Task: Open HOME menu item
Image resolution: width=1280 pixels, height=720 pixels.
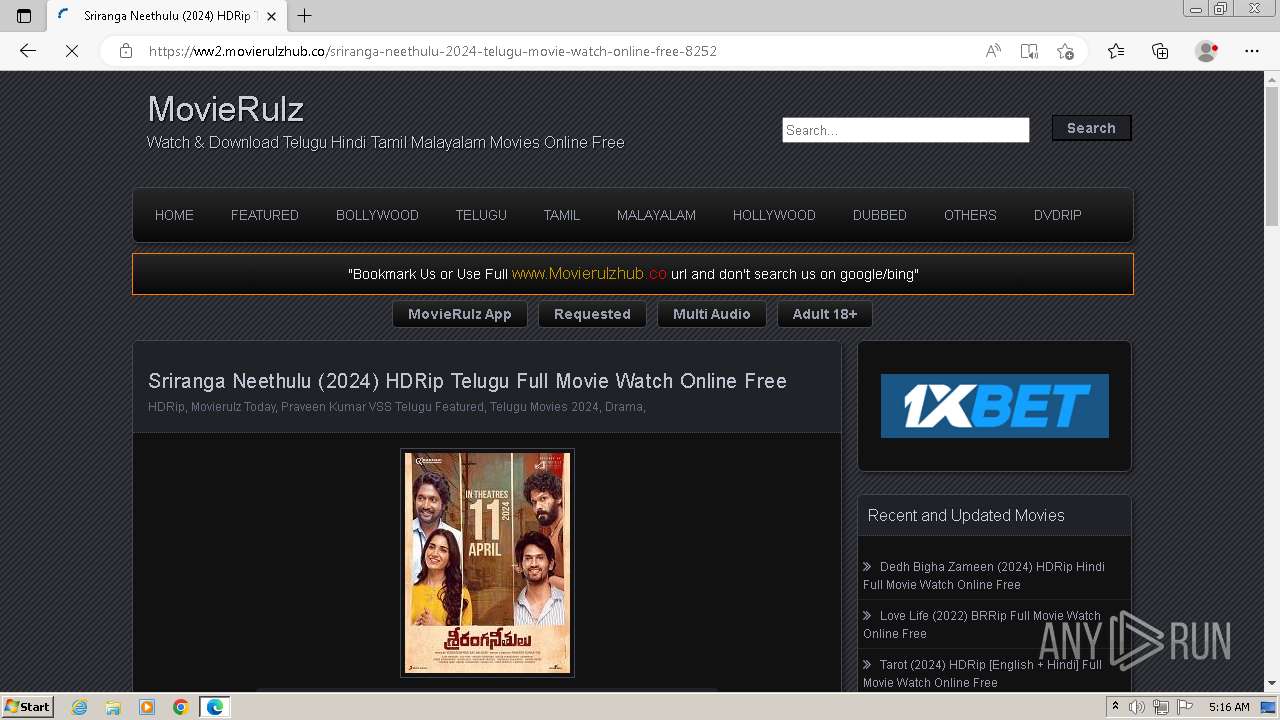Action: [174, 215]
